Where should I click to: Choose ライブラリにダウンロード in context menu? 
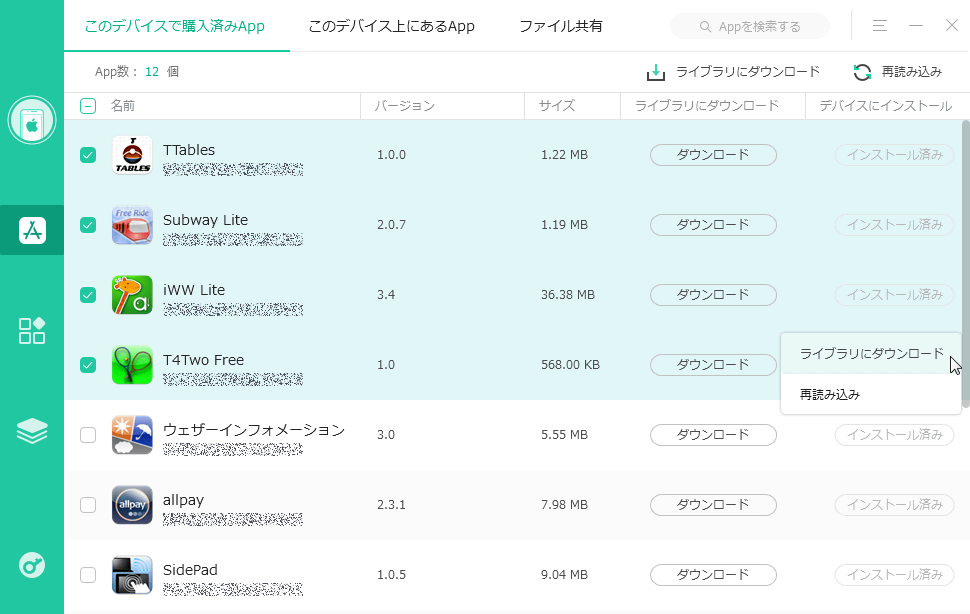click(x=871, y=354)
